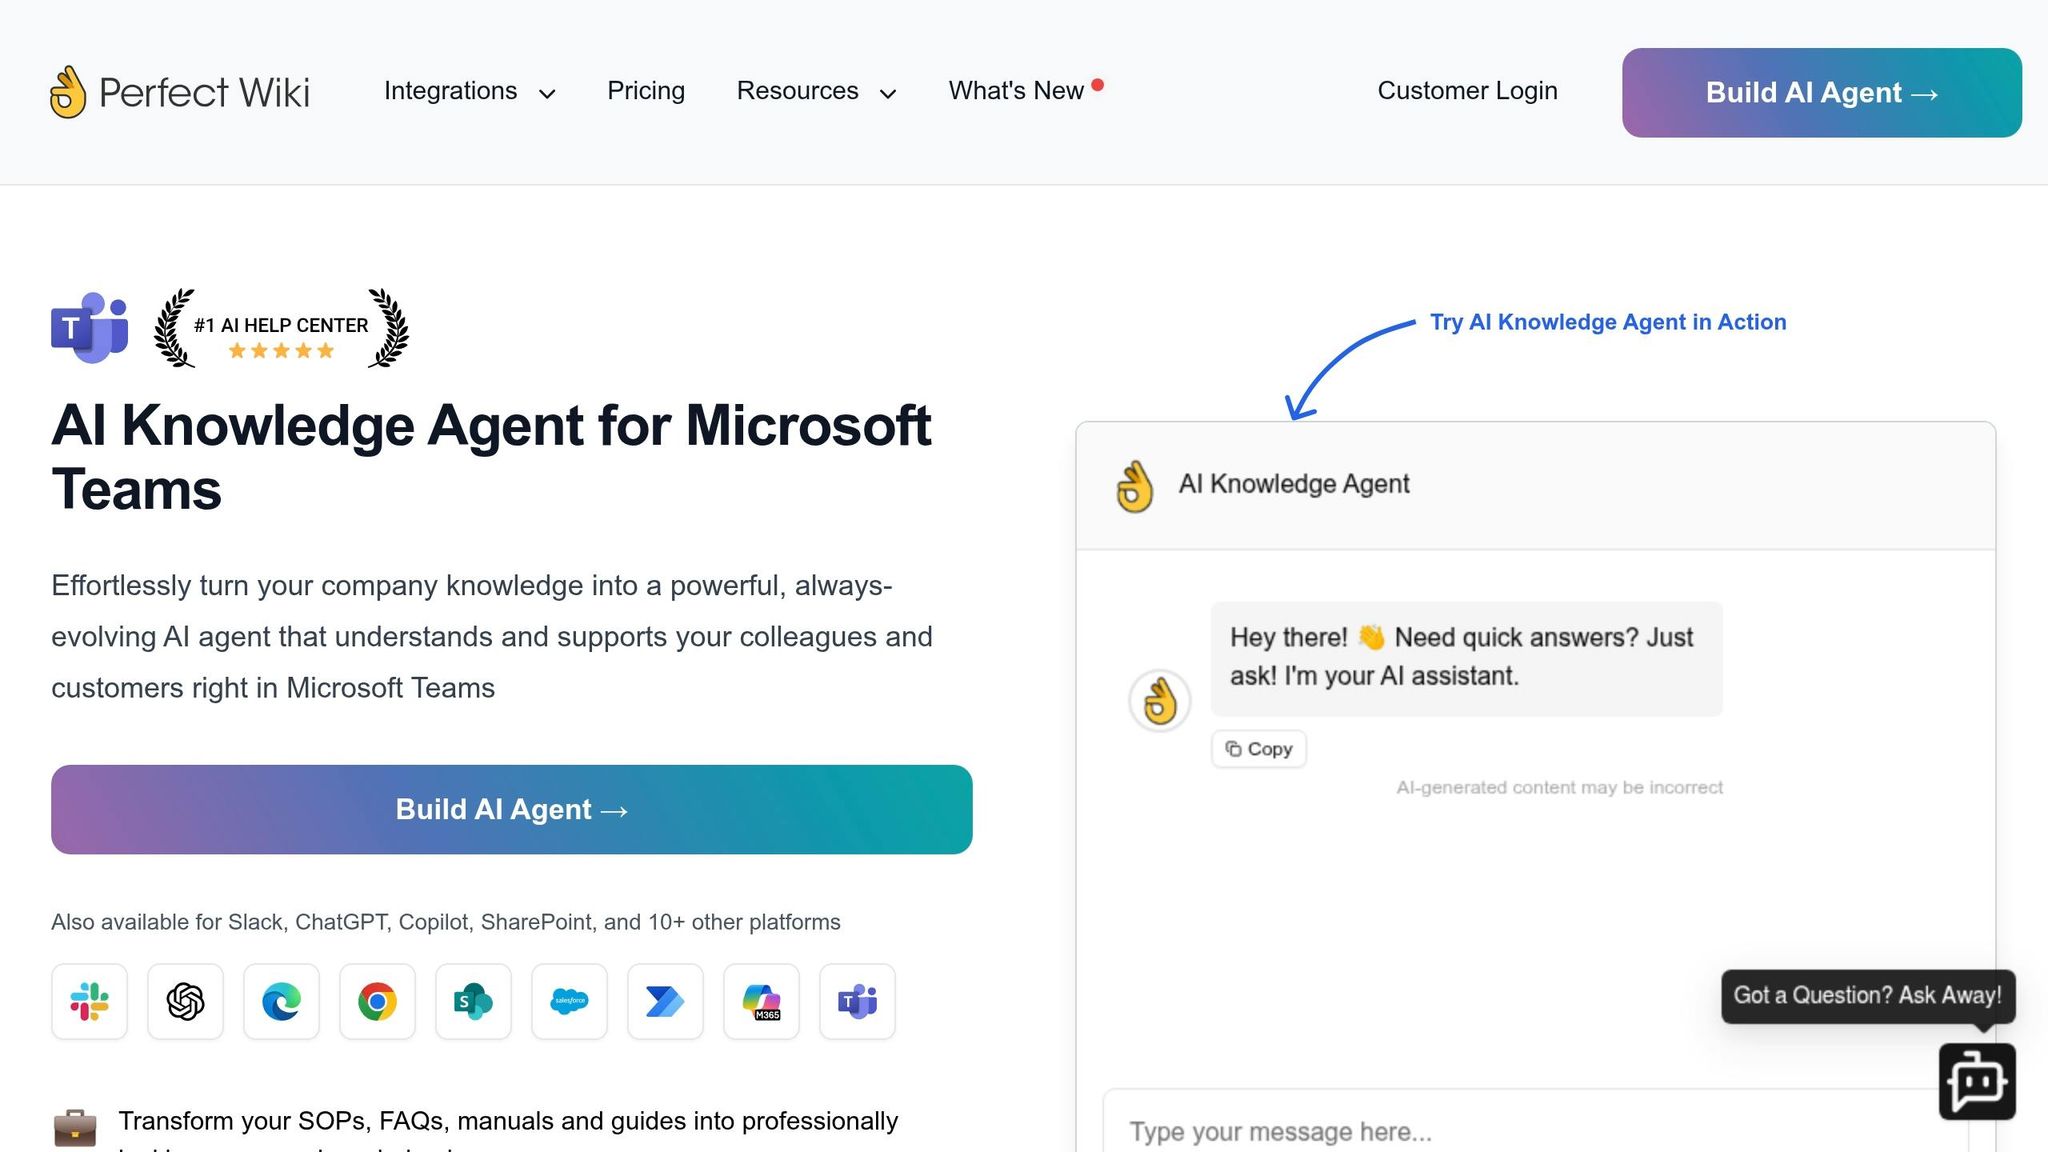Expand the Integrations dropdown menu
The image size is (2048, 1152).
pyautogui.click(x=469, y=91)
